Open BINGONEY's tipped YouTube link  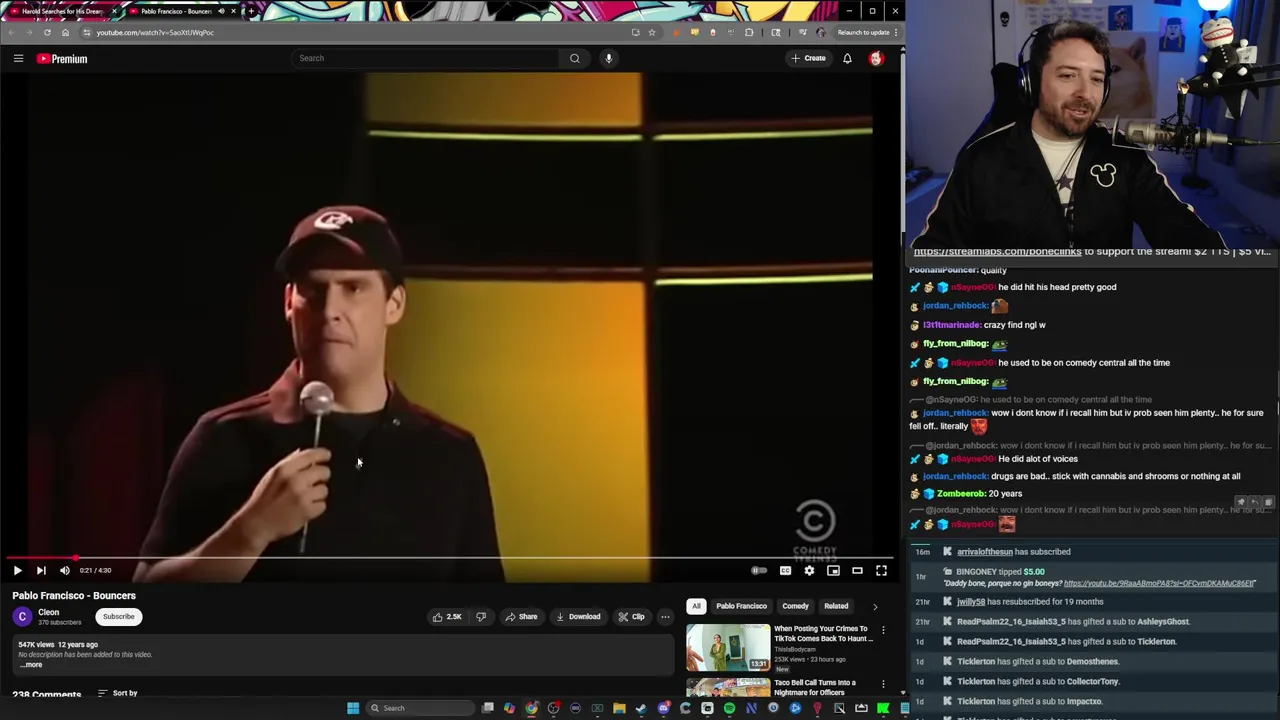click(x=1159, y=583)
